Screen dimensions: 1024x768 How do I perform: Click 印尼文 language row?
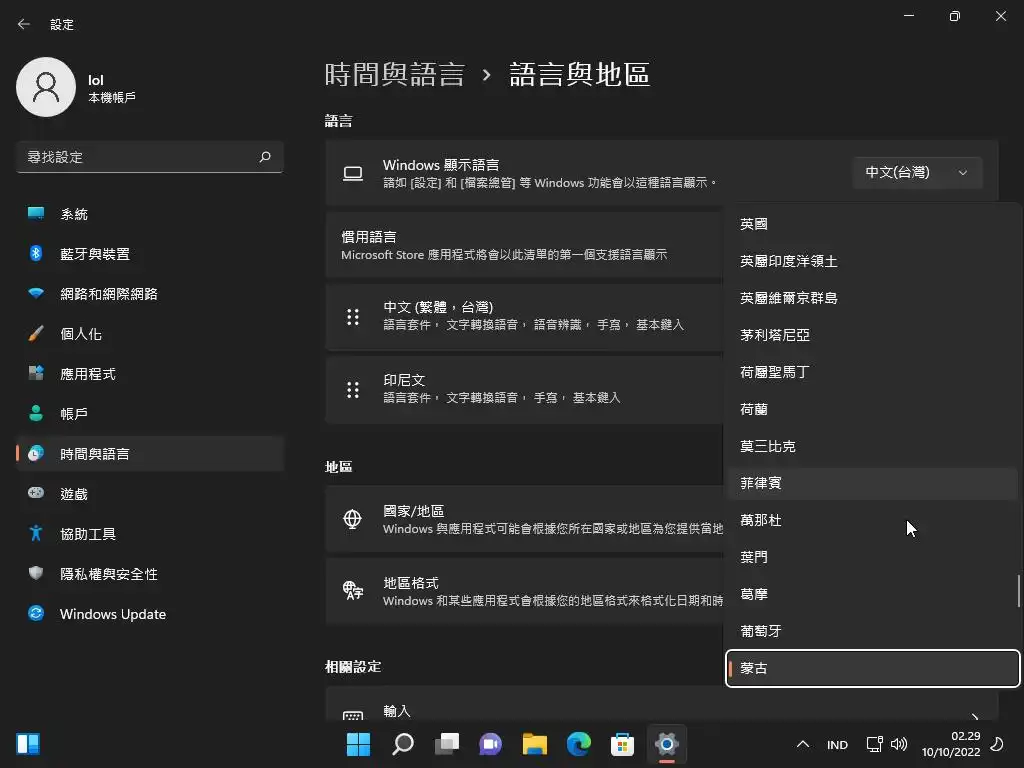pos(524,390)
